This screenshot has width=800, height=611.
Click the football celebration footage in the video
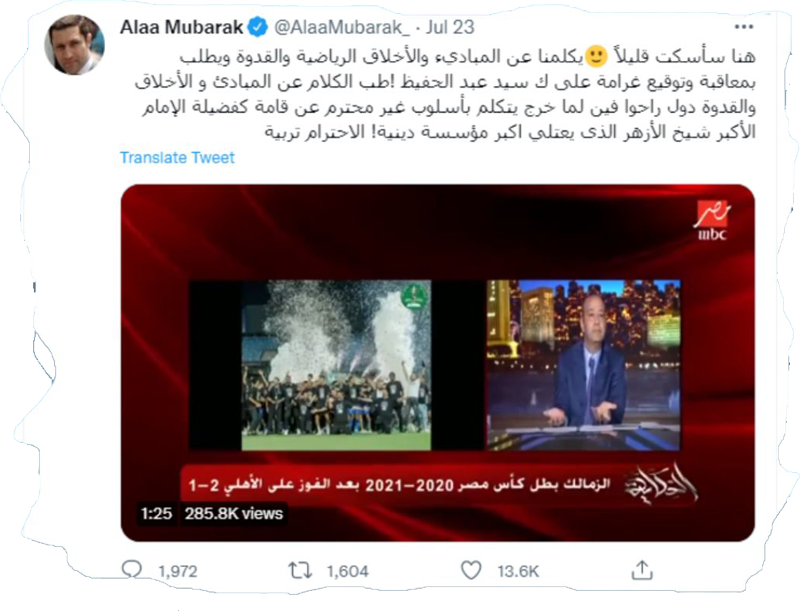point(336,365)
